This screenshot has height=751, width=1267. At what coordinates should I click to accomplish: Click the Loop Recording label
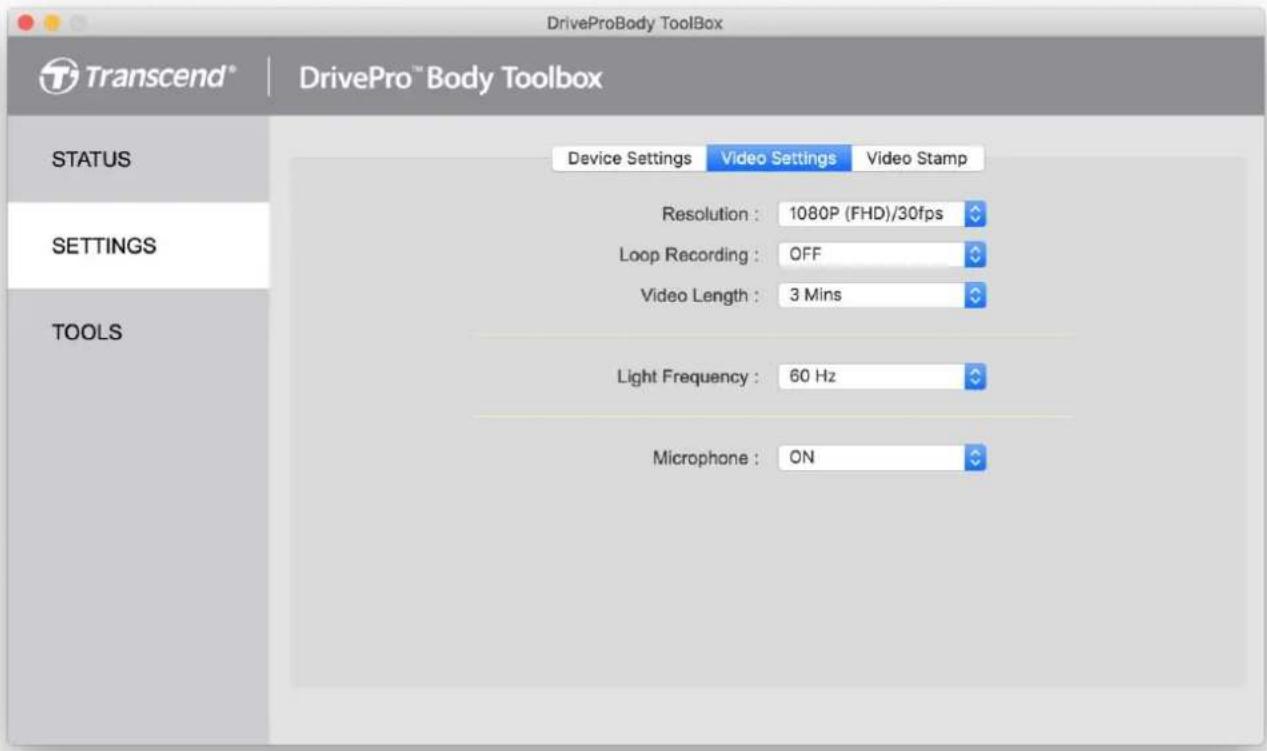pyautogui.click(x=689, y=255)
